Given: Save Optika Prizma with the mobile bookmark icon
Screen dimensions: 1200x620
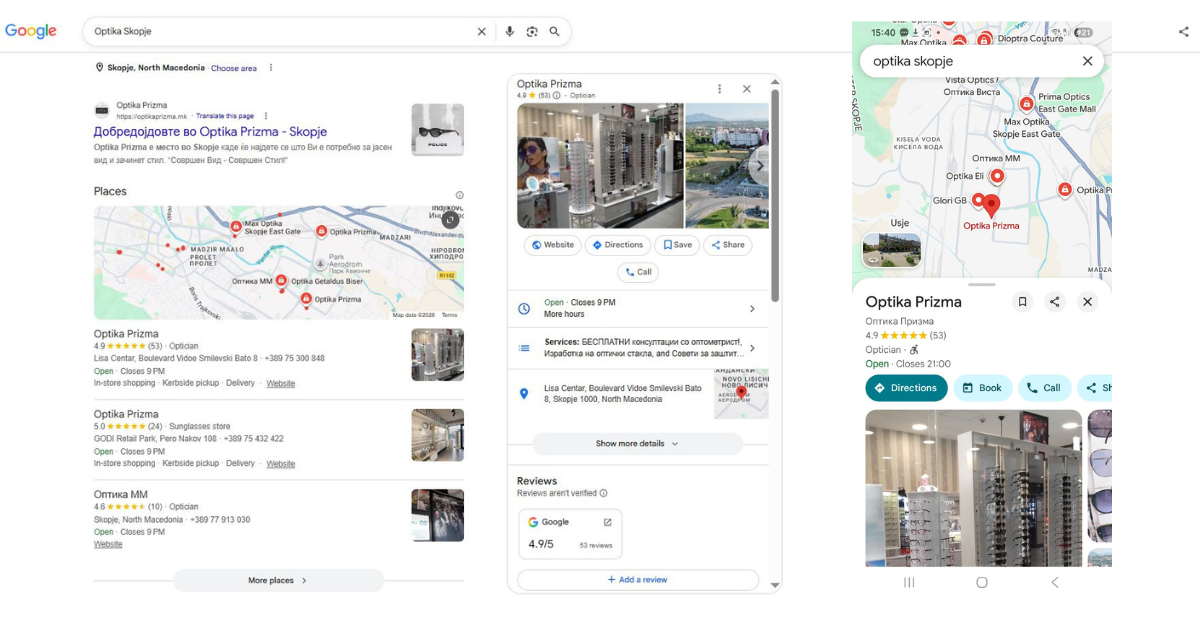Looking at the screenshot, I should (x=1022, y=302).
